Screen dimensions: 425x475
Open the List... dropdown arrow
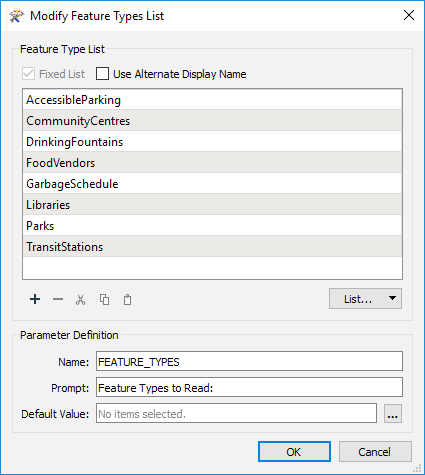click(x=392, y=298)
